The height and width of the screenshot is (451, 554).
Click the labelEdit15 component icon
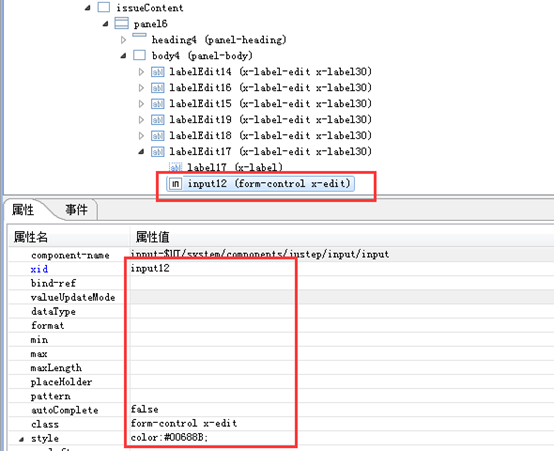158,104
